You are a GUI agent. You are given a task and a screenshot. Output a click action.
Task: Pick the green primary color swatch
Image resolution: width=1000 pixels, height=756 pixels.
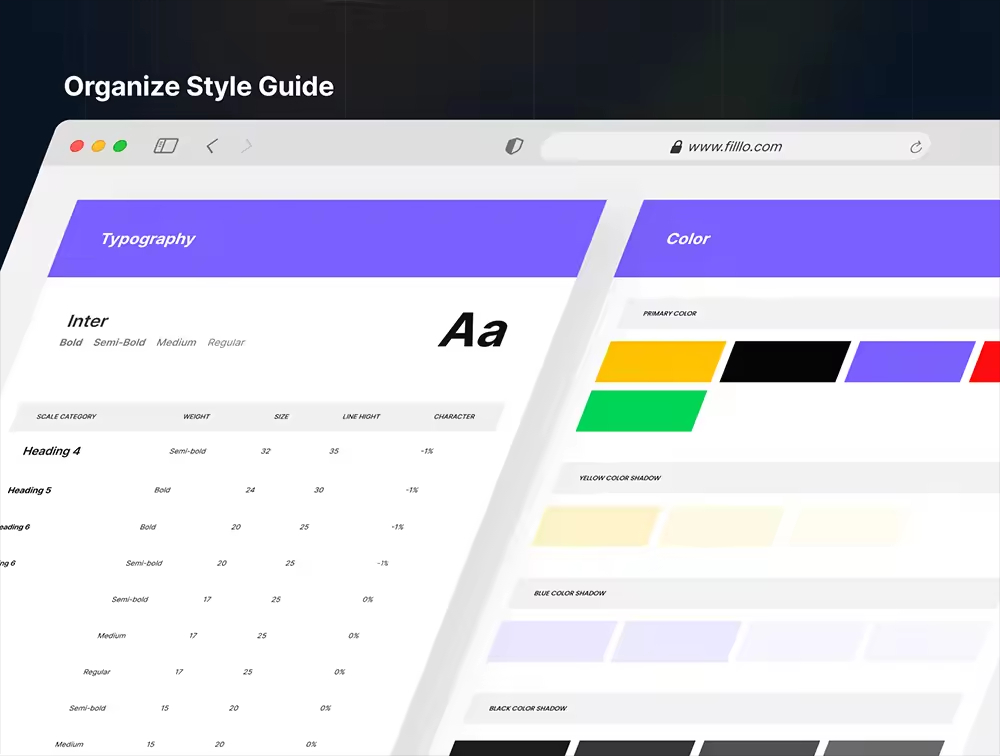click(x=642, y=411)
